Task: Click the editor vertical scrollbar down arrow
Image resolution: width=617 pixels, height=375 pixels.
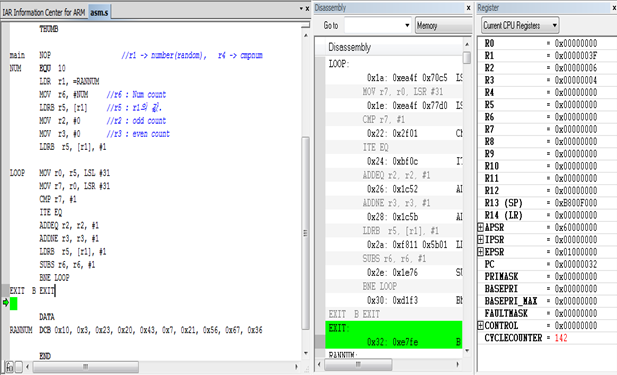Action: [306, 353]
